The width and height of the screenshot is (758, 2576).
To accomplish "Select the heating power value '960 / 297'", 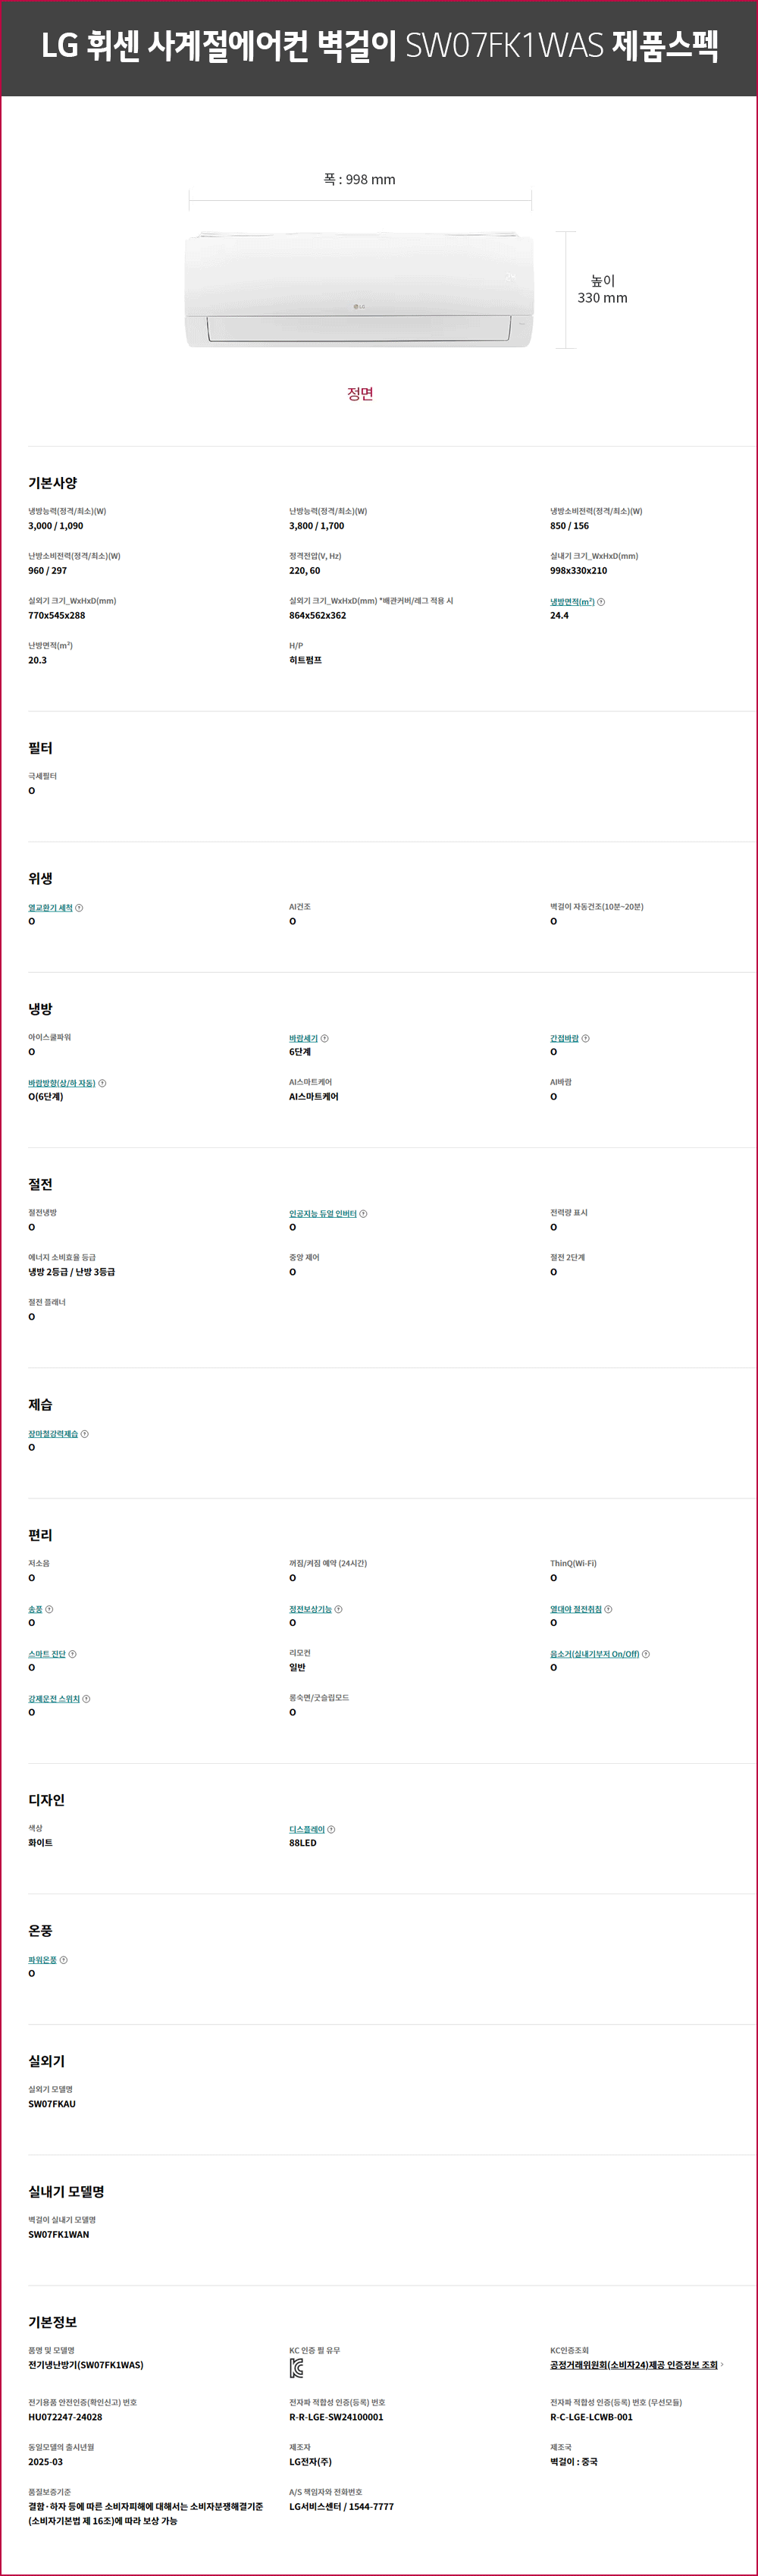I will tap(48, 571).
